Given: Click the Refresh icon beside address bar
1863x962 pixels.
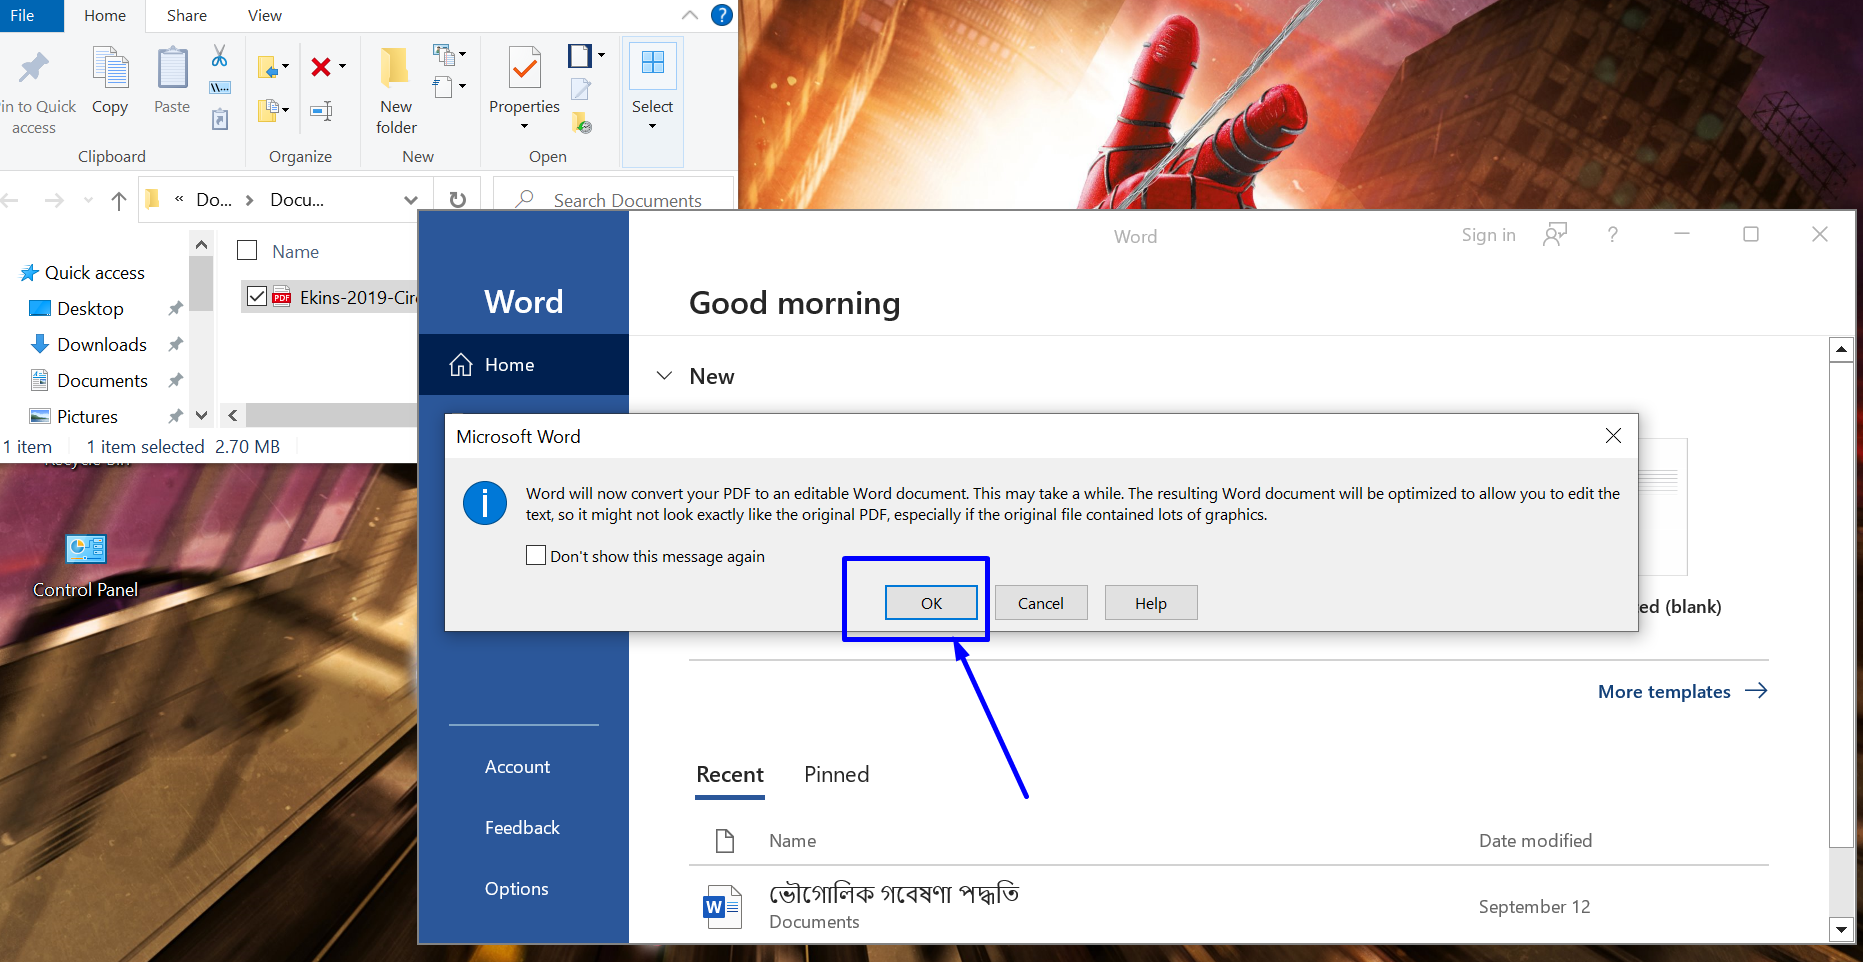Looking at the screenshot, I should click(458, 200).
